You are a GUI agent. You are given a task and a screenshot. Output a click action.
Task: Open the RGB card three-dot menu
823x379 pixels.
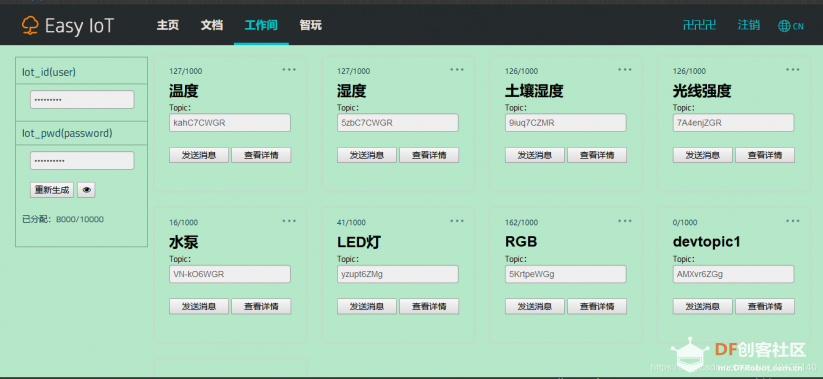click(625, 221)
